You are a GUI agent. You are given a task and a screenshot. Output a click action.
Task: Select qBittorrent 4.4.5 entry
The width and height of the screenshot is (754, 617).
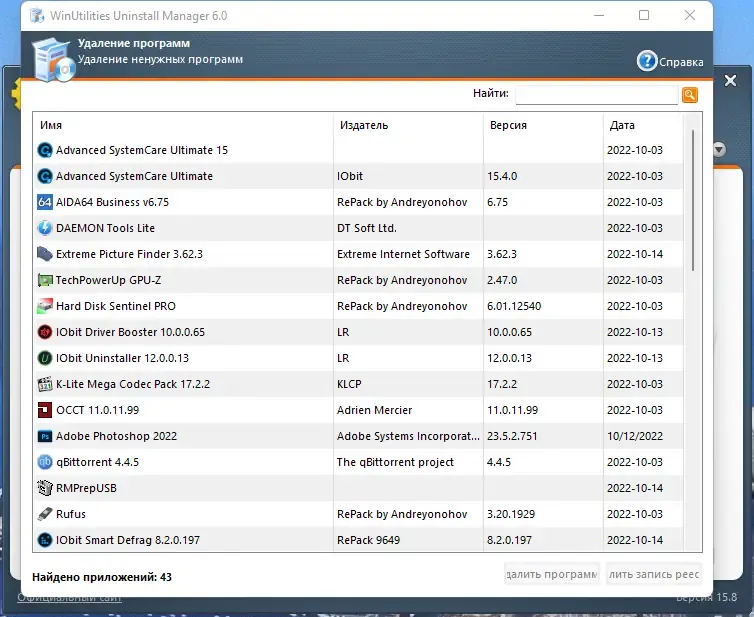[98, 462]
